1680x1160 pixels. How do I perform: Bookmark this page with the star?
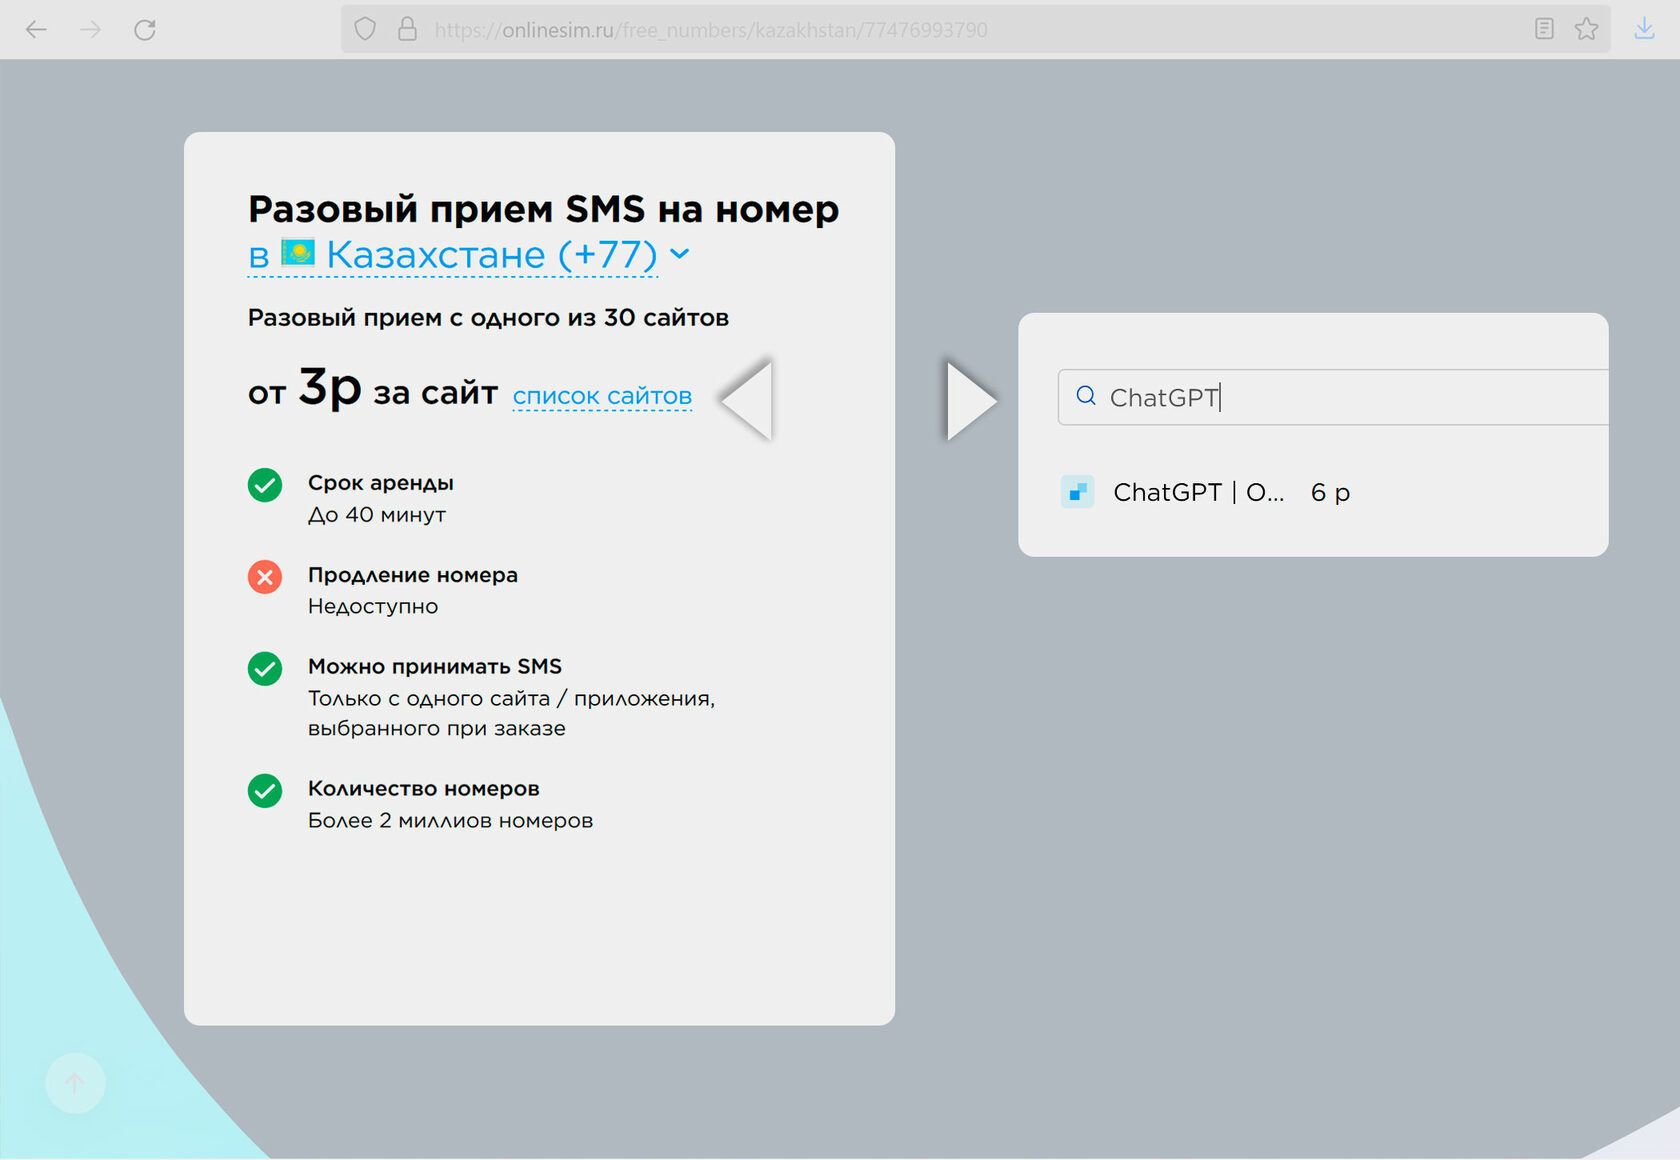1586,29
